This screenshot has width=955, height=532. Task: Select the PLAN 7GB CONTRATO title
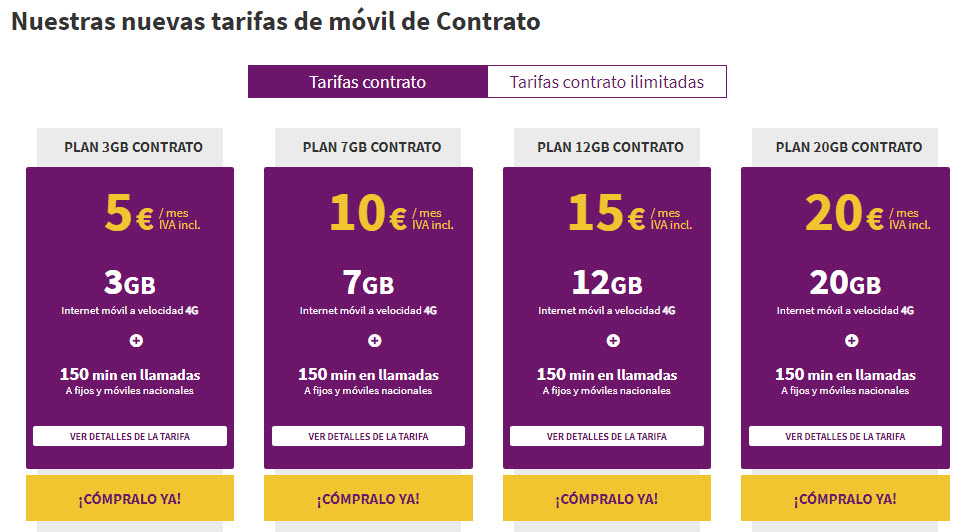(x=372, y=147)
